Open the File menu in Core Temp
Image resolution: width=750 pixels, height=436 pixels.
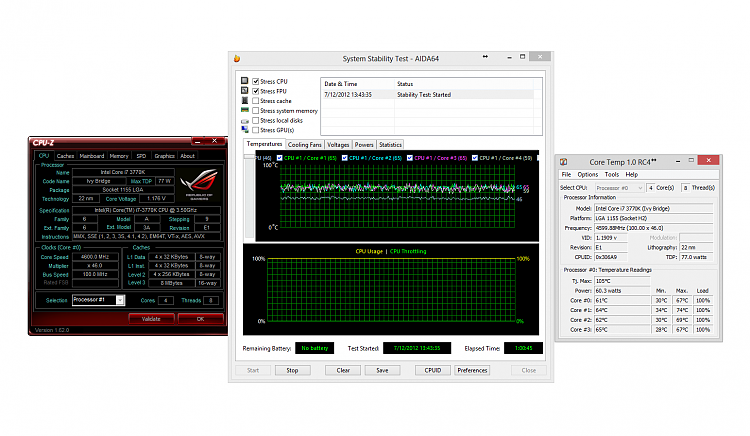point(566,174)
